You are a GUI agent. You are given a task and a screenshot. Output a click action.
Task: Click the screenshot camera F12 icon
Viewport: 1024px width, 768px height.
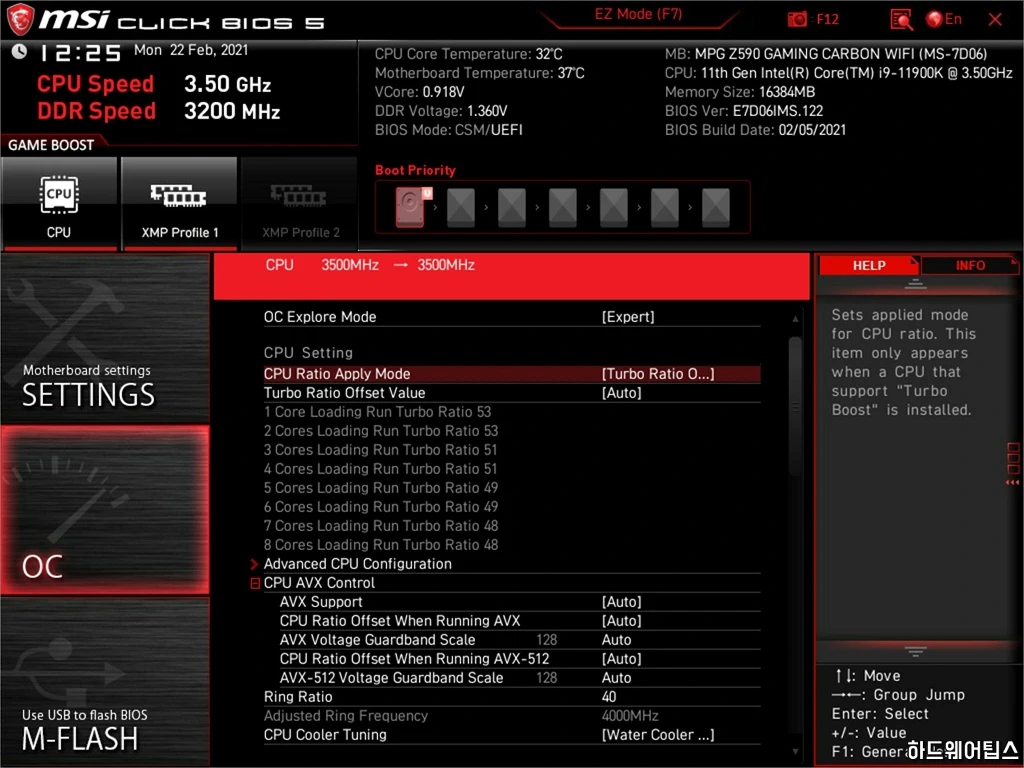(x=798, y=19)
